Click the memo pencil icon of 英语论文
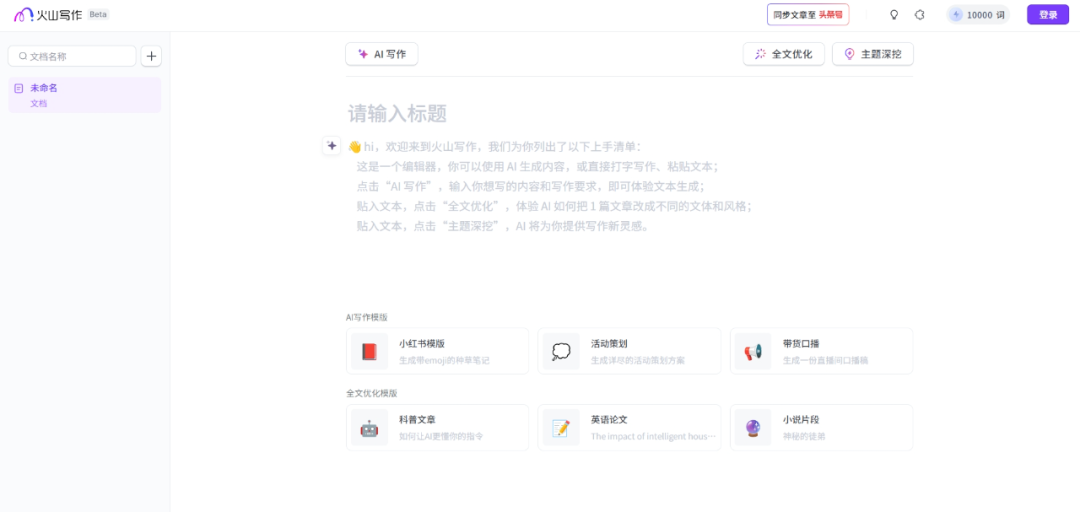This screenshot has height=512, width=1080. [x=561, y=428]
